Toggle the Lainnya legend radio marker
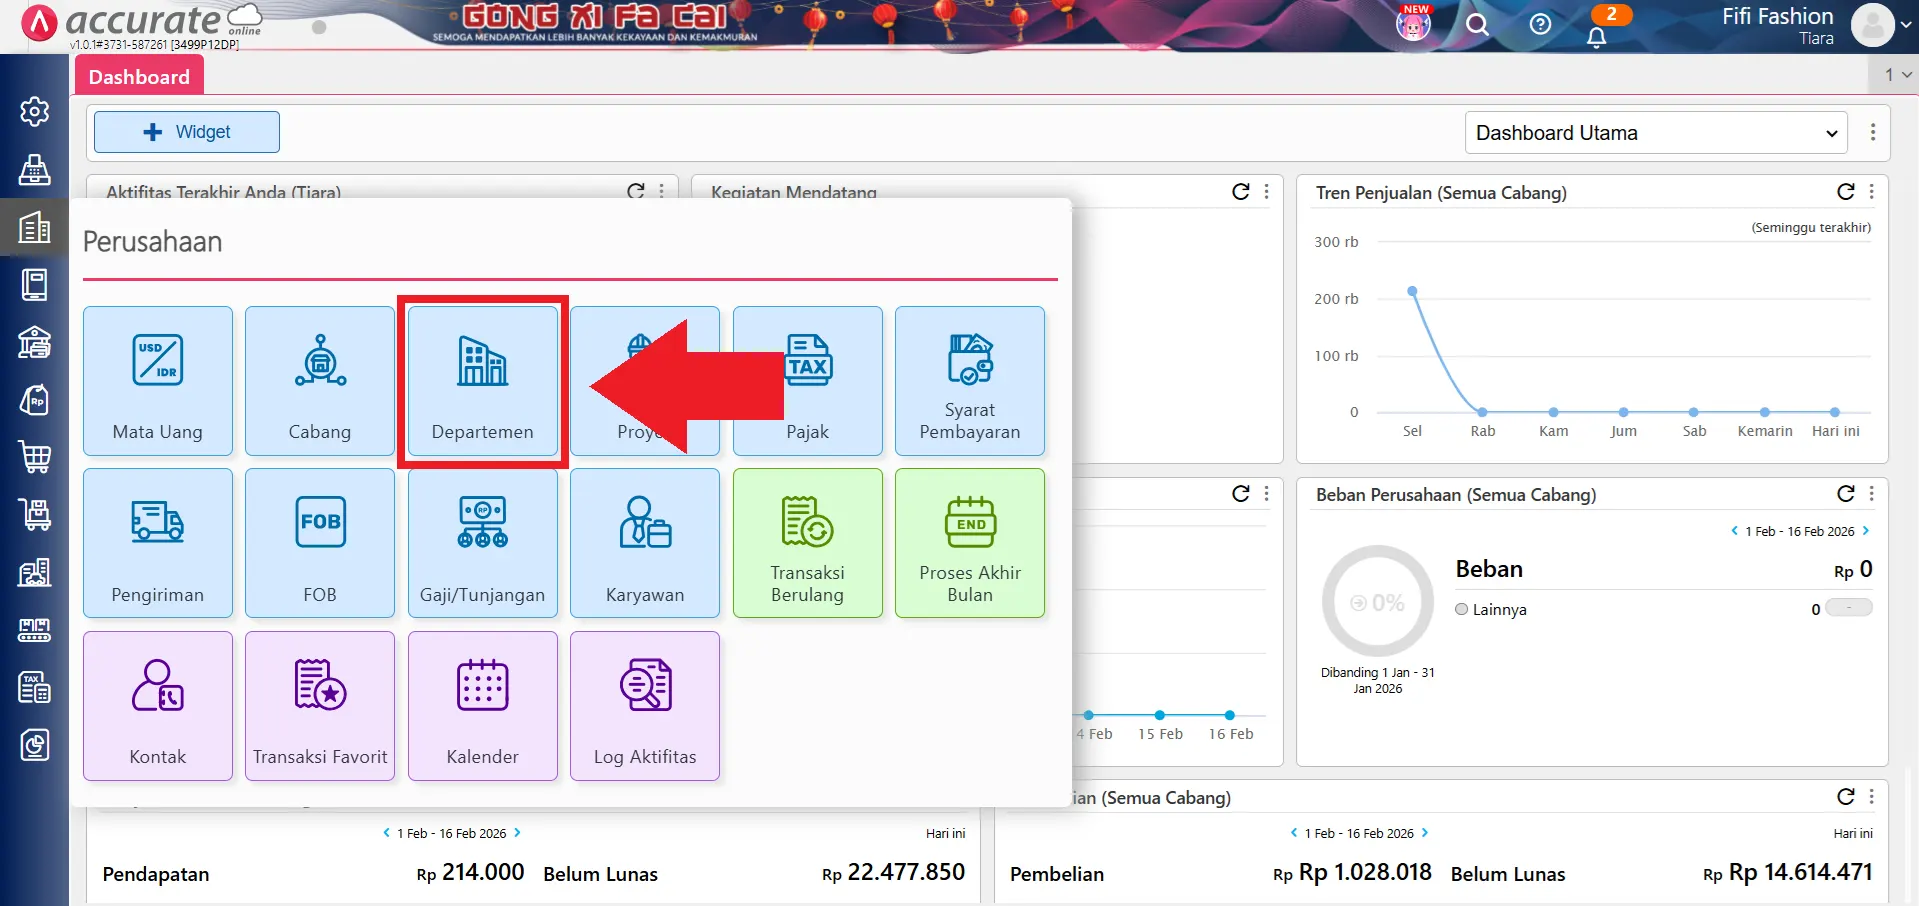This screenshot has width=1919, height=906. point(1462,609)
